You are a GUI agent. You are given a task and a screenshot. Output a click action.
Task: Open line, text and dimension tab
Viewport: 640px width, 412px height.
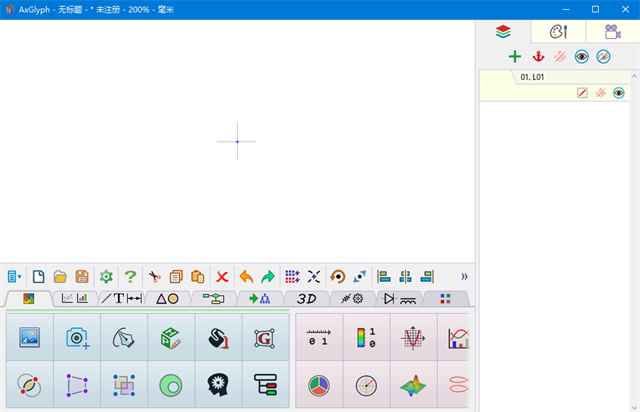122,298
